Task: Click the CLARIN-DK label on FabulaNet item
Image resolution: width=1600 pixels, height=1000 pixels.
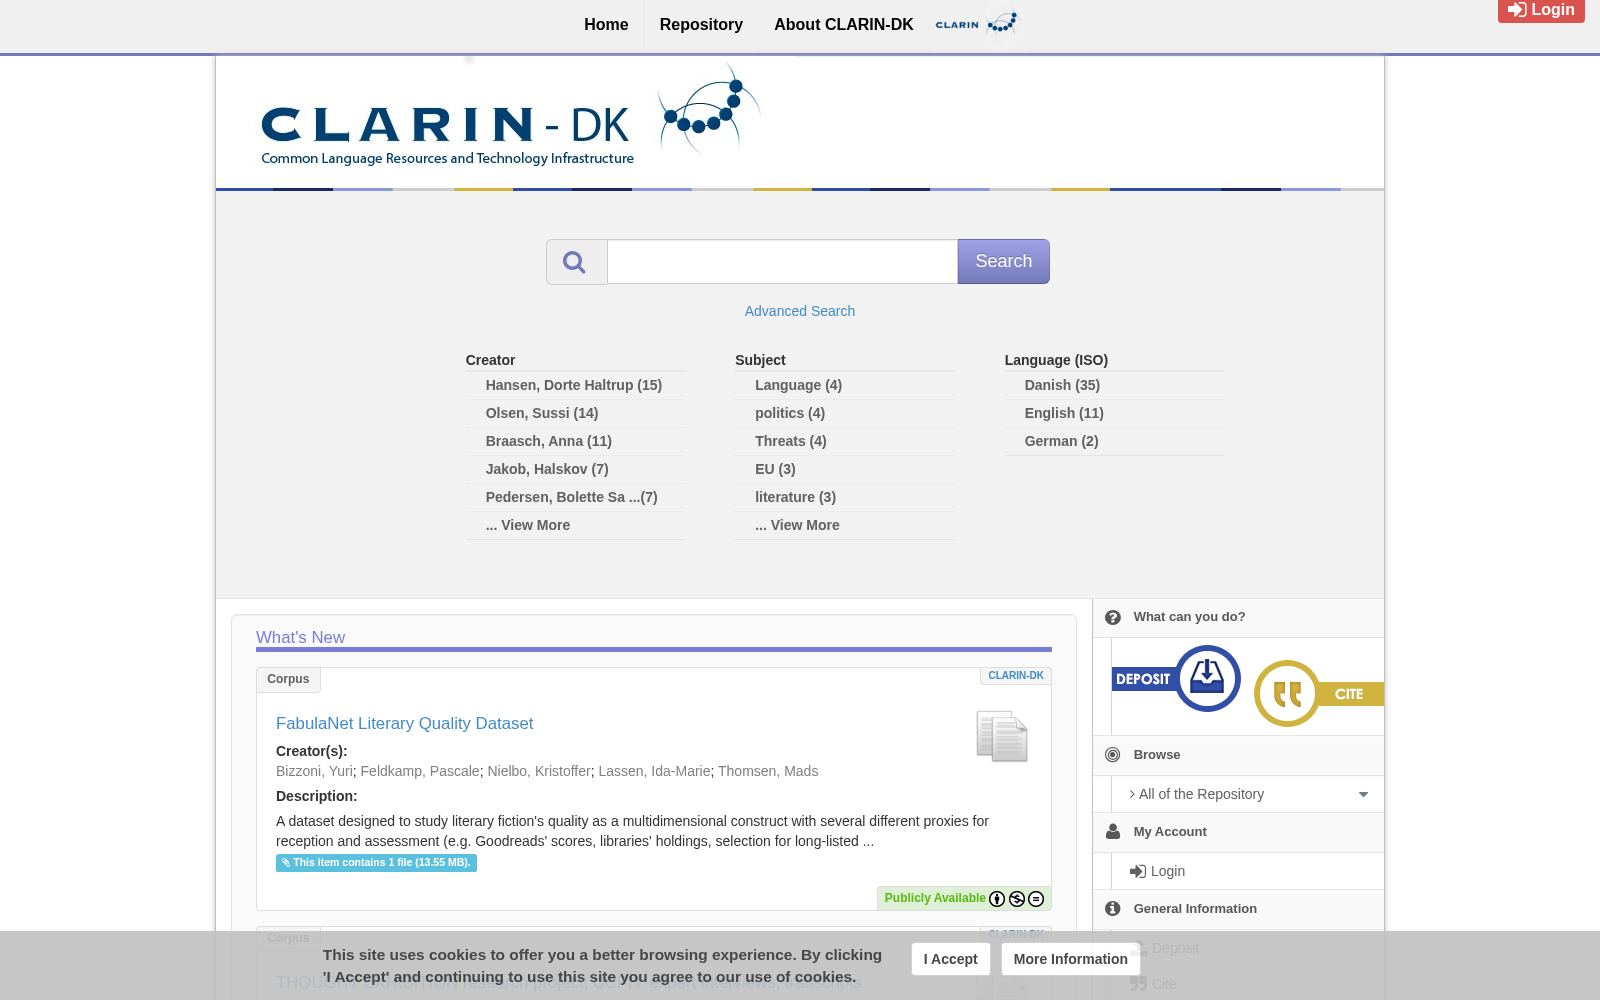Action: click(1016, 676)
